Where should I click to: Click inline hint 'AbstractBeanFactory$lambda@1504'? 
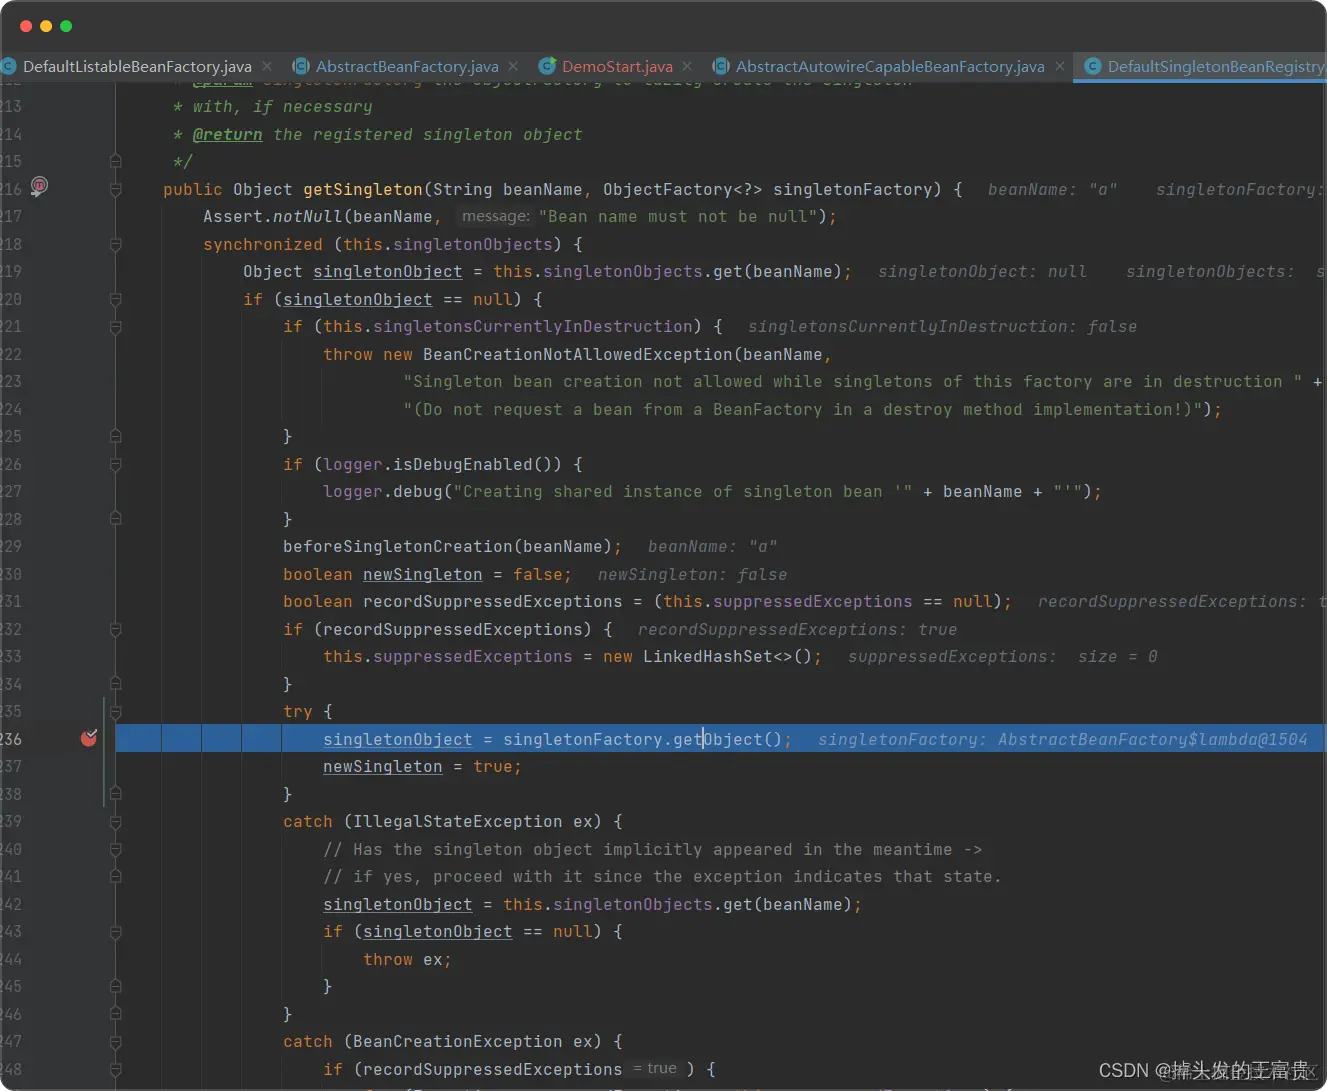click(x=1152, y=739)
